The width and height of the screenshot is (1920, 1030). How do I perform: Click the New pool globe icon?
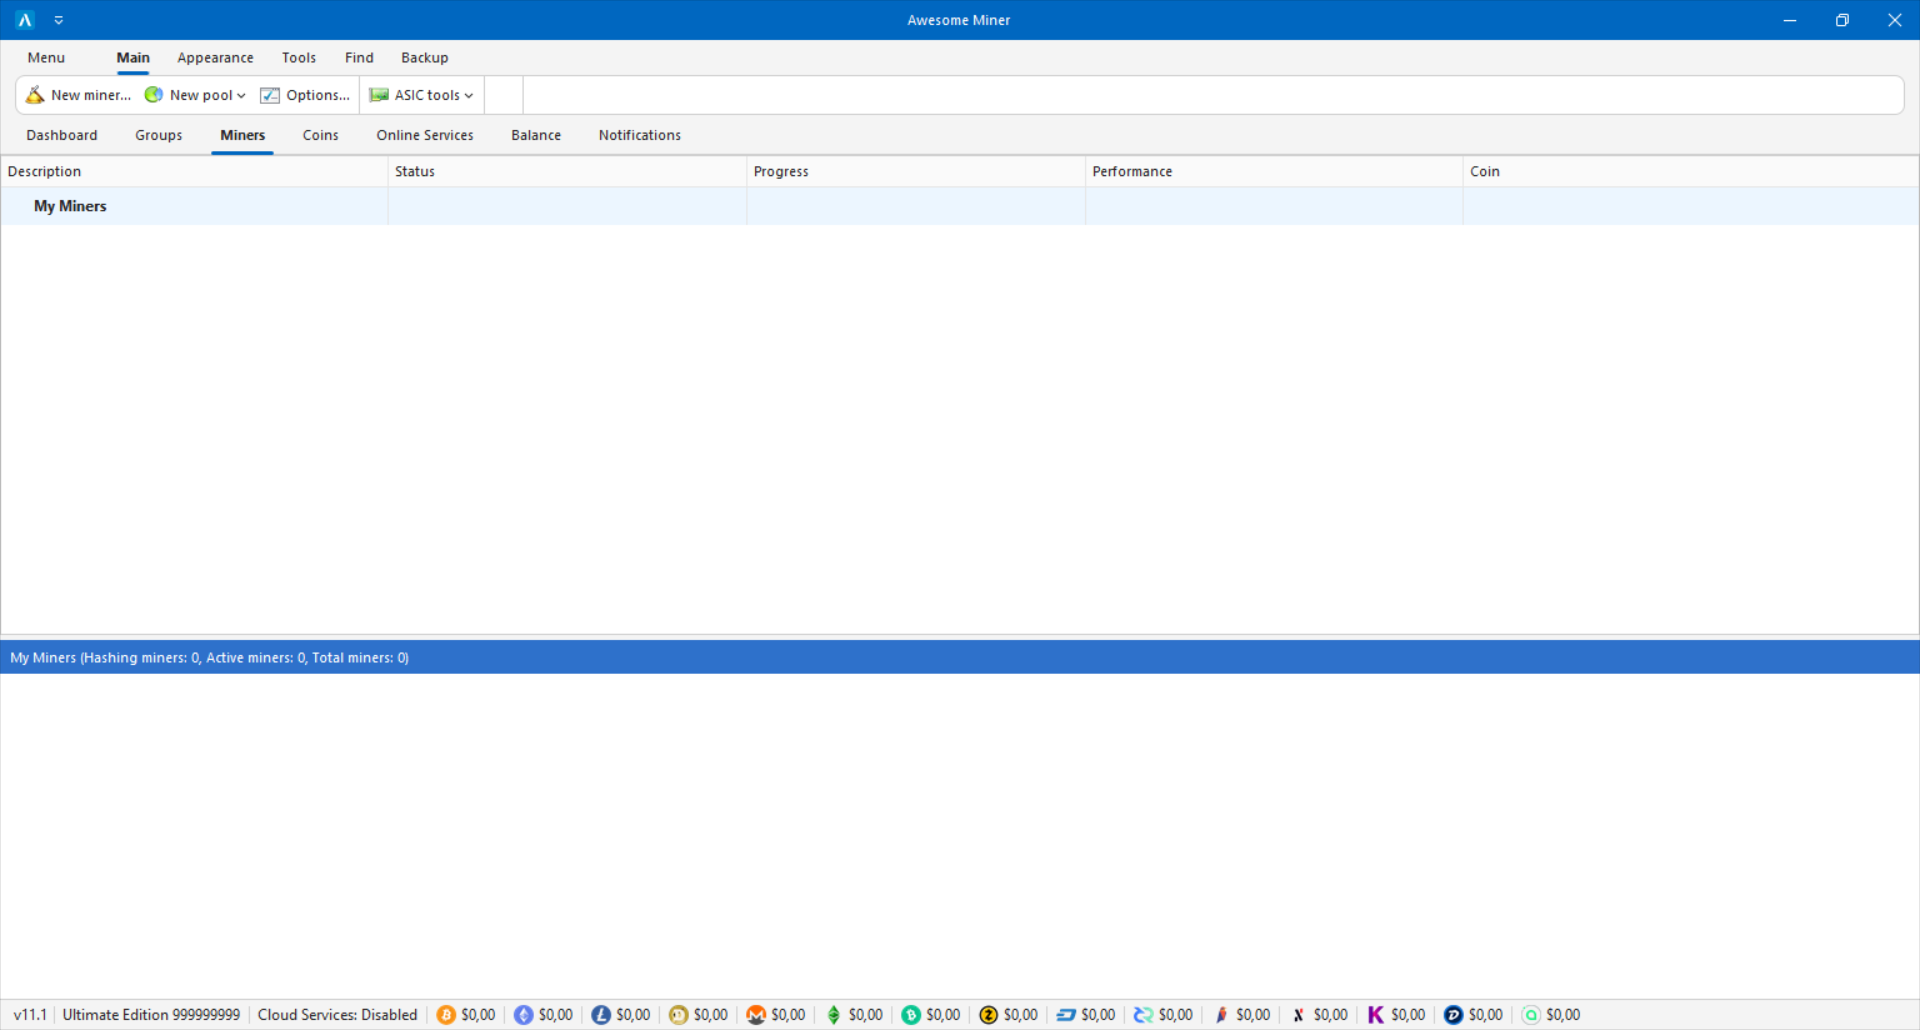(154, 95)
